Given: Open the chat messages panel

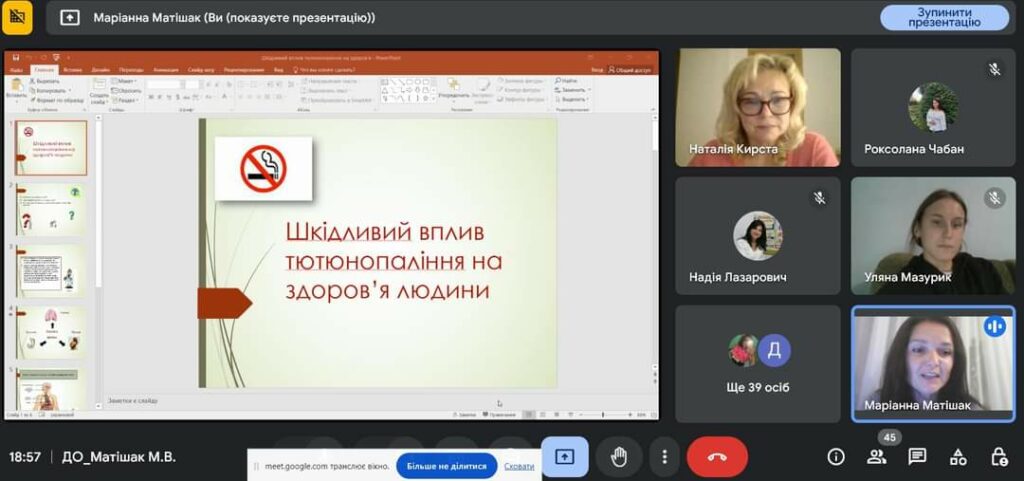Looking at the screenshot, I should pyautogui.click(x=917, y=456).
